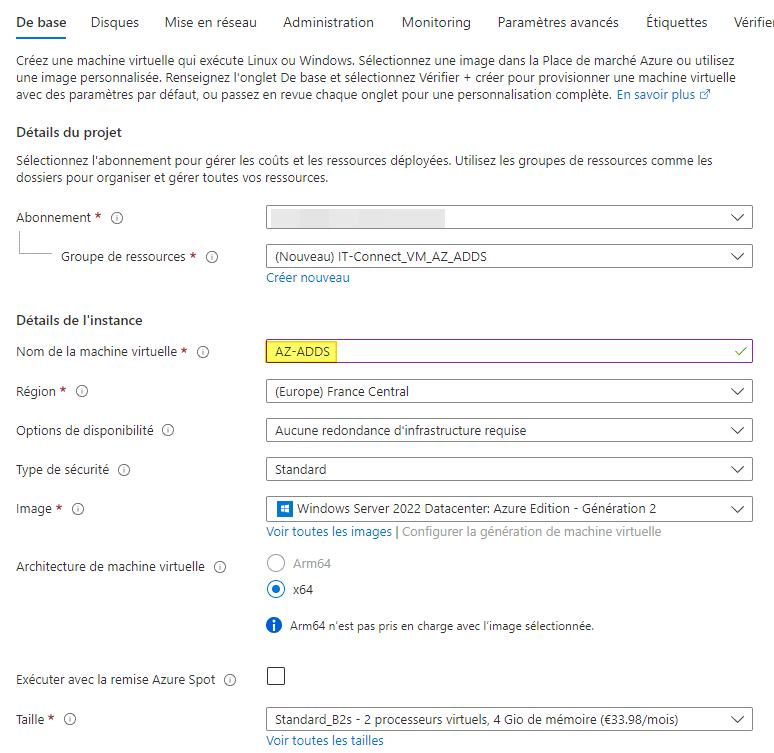Open the Type de sécurité dropdown
The height and width of the screenshot is (753, 774).
pos(509,470)
